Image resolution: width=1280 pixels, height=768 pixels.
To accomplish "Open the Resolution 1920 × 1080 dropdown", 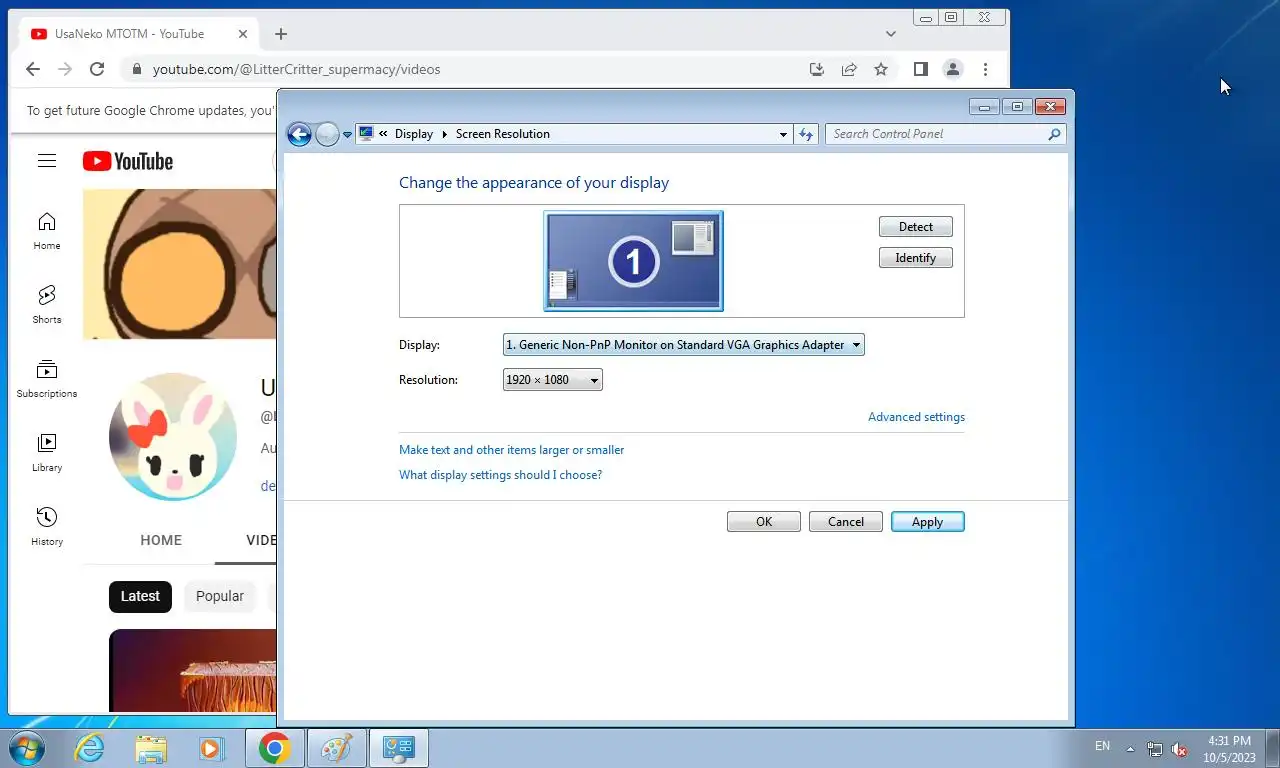I will [x=552, y=380].
